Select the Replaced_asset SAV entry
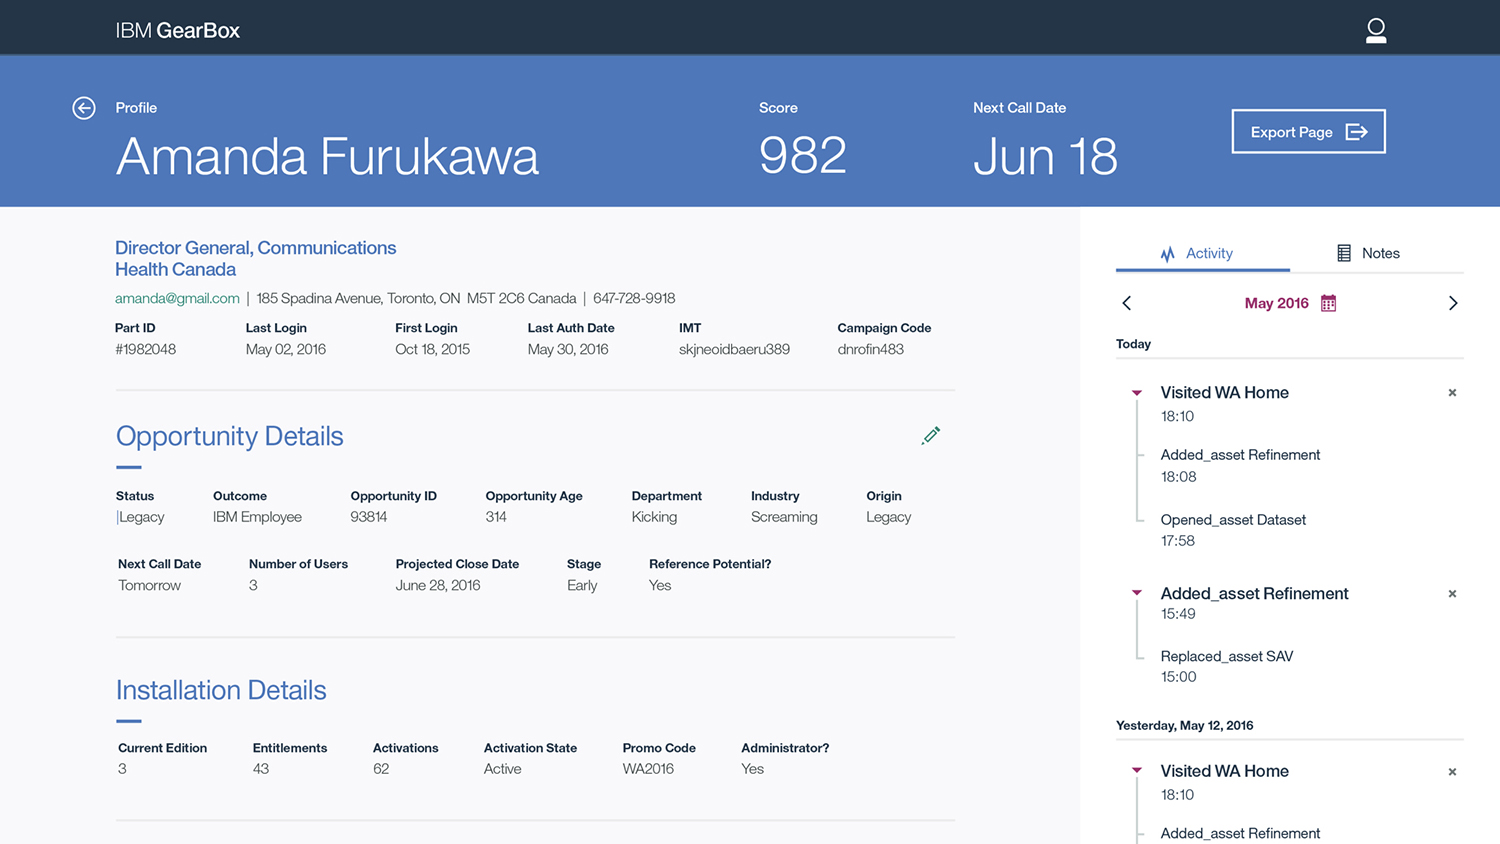Image resolution: width=1500 pixels, height=844 pixels. pos(1227,666)
